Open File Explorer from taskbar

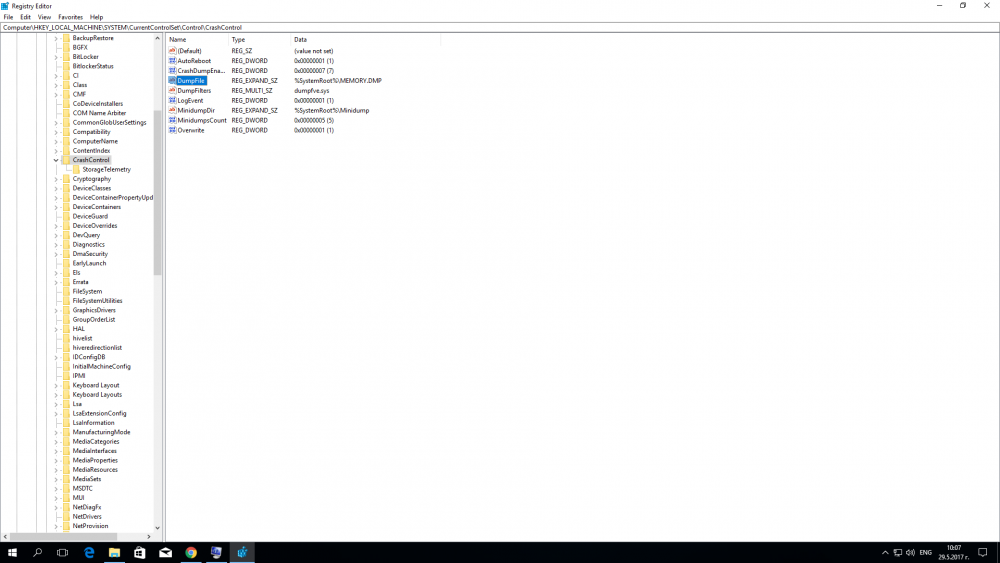coord(114,553)
